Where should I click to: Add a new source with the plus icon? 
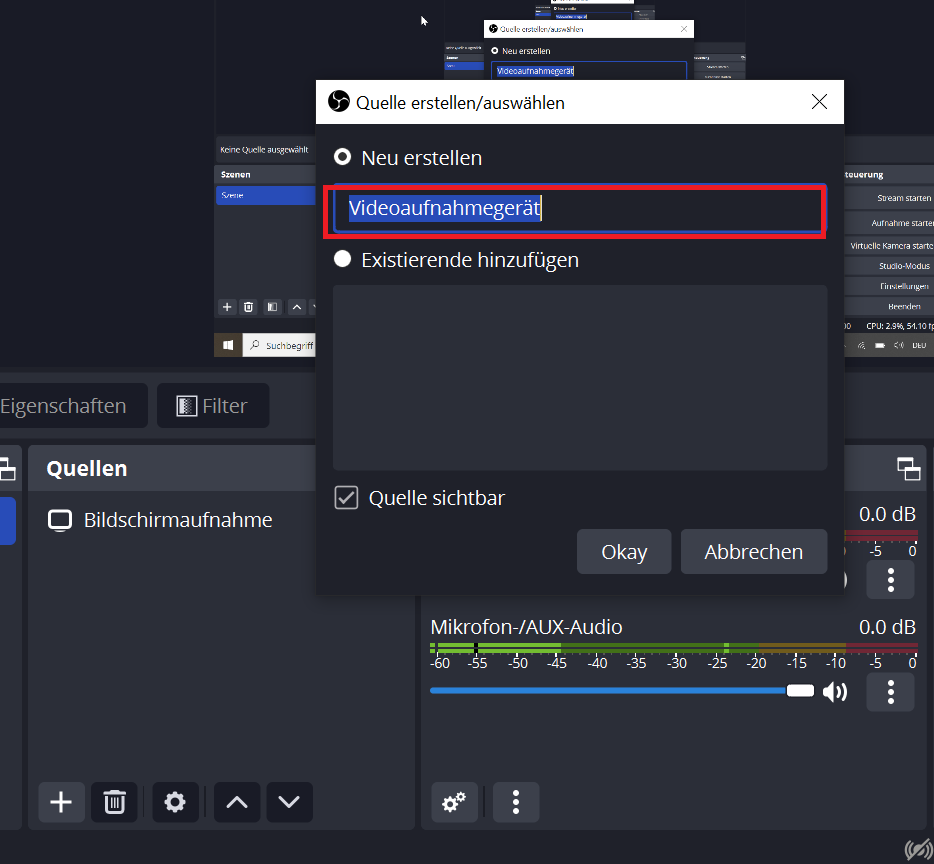(61, 801)
